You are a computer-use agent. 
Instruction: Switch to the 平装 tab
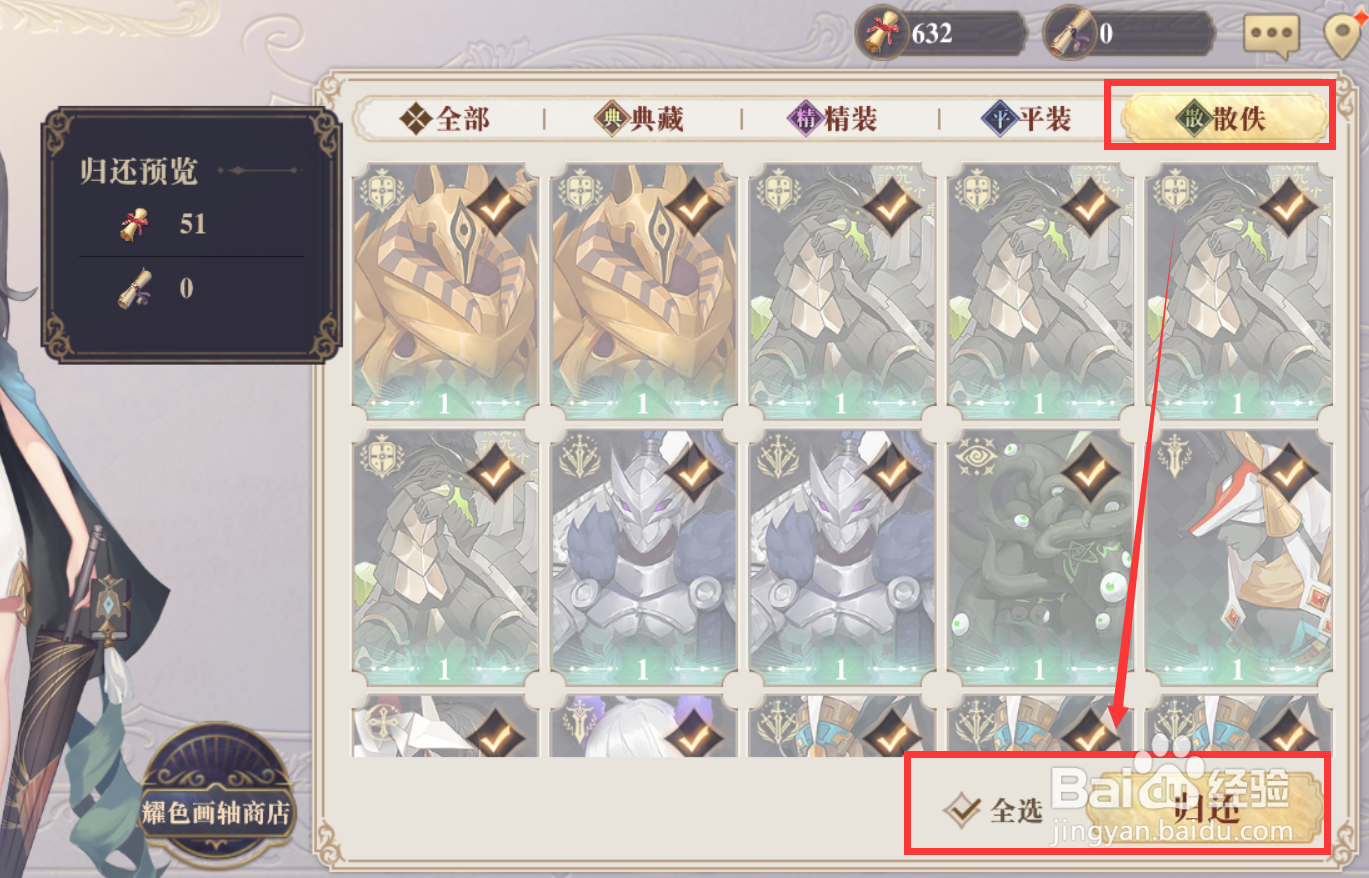pyautogui.click(x=1028, y=120)
